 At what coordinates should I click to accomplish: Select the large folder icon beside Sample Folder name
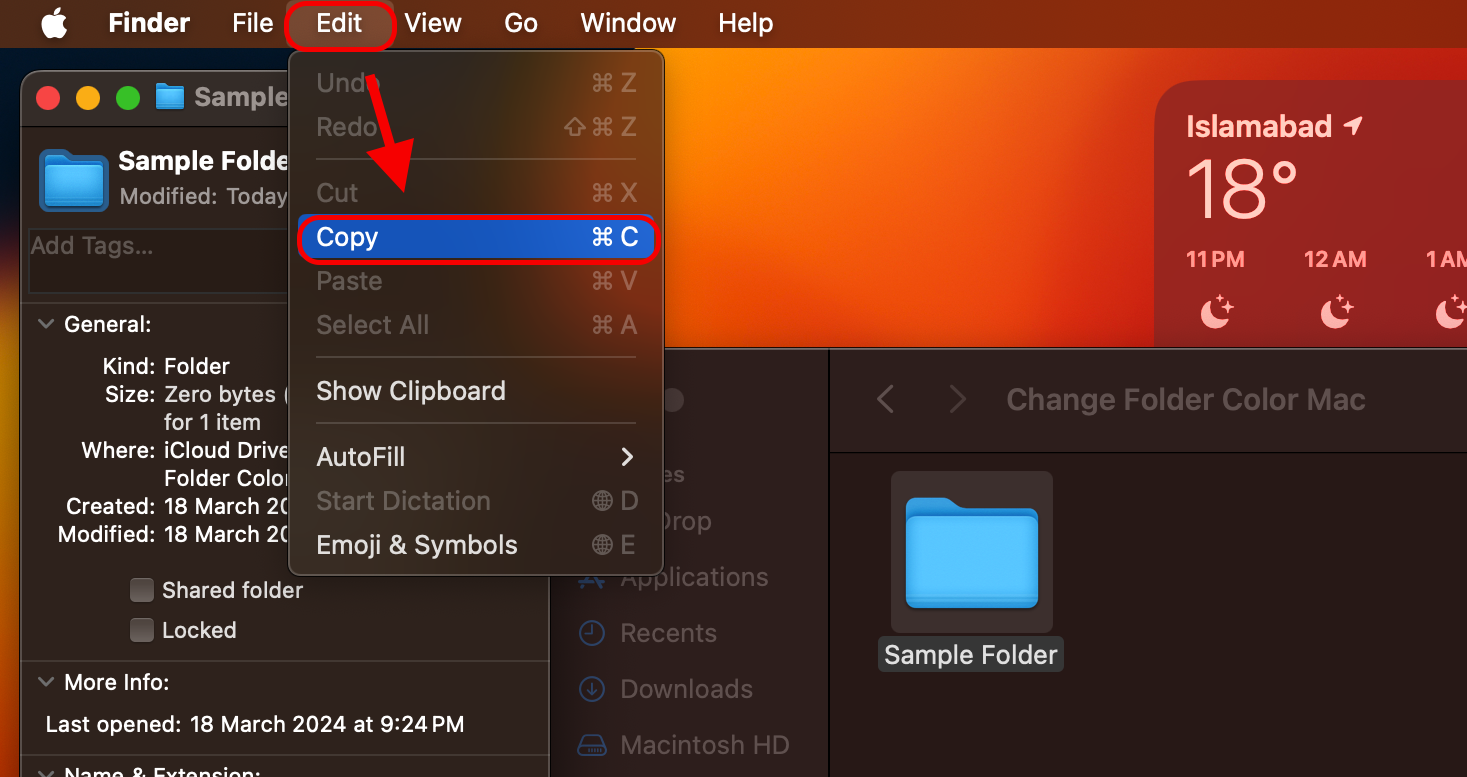(x=73, y=180)
